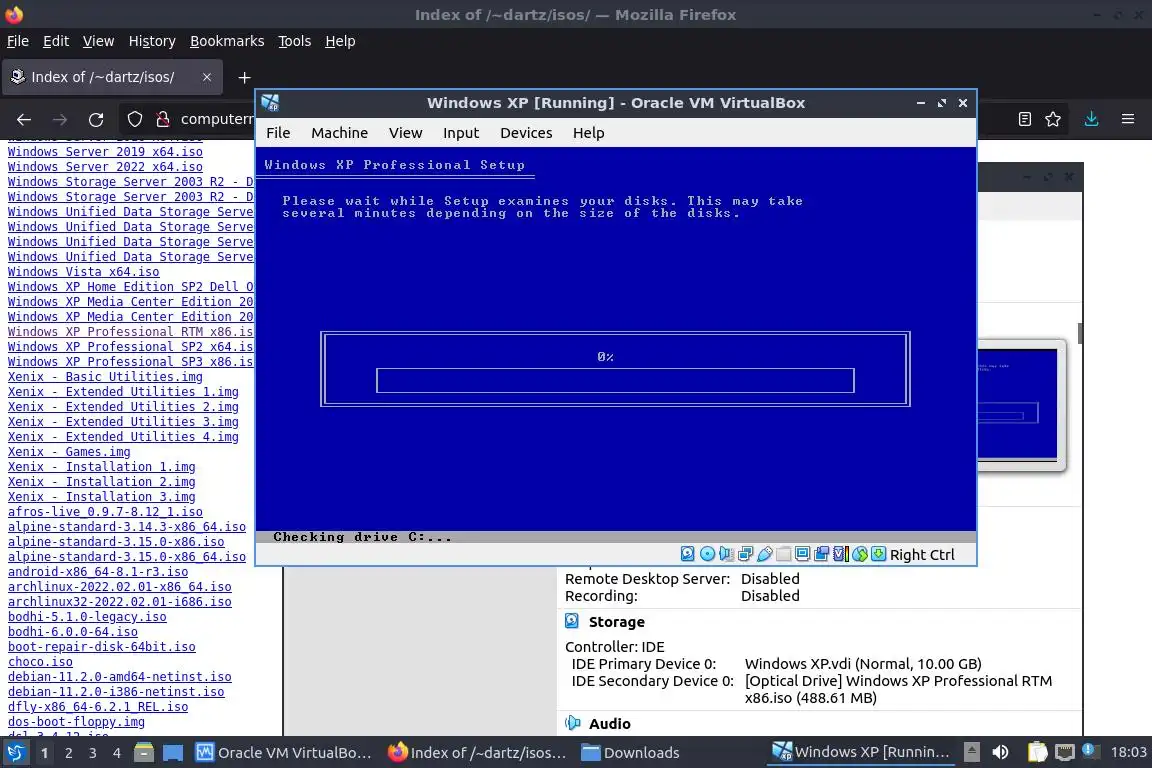Expand hidden tray icons arrow on taskbar
The height and width of the screenshot is (768, 1152).
(x=971, y=752)
